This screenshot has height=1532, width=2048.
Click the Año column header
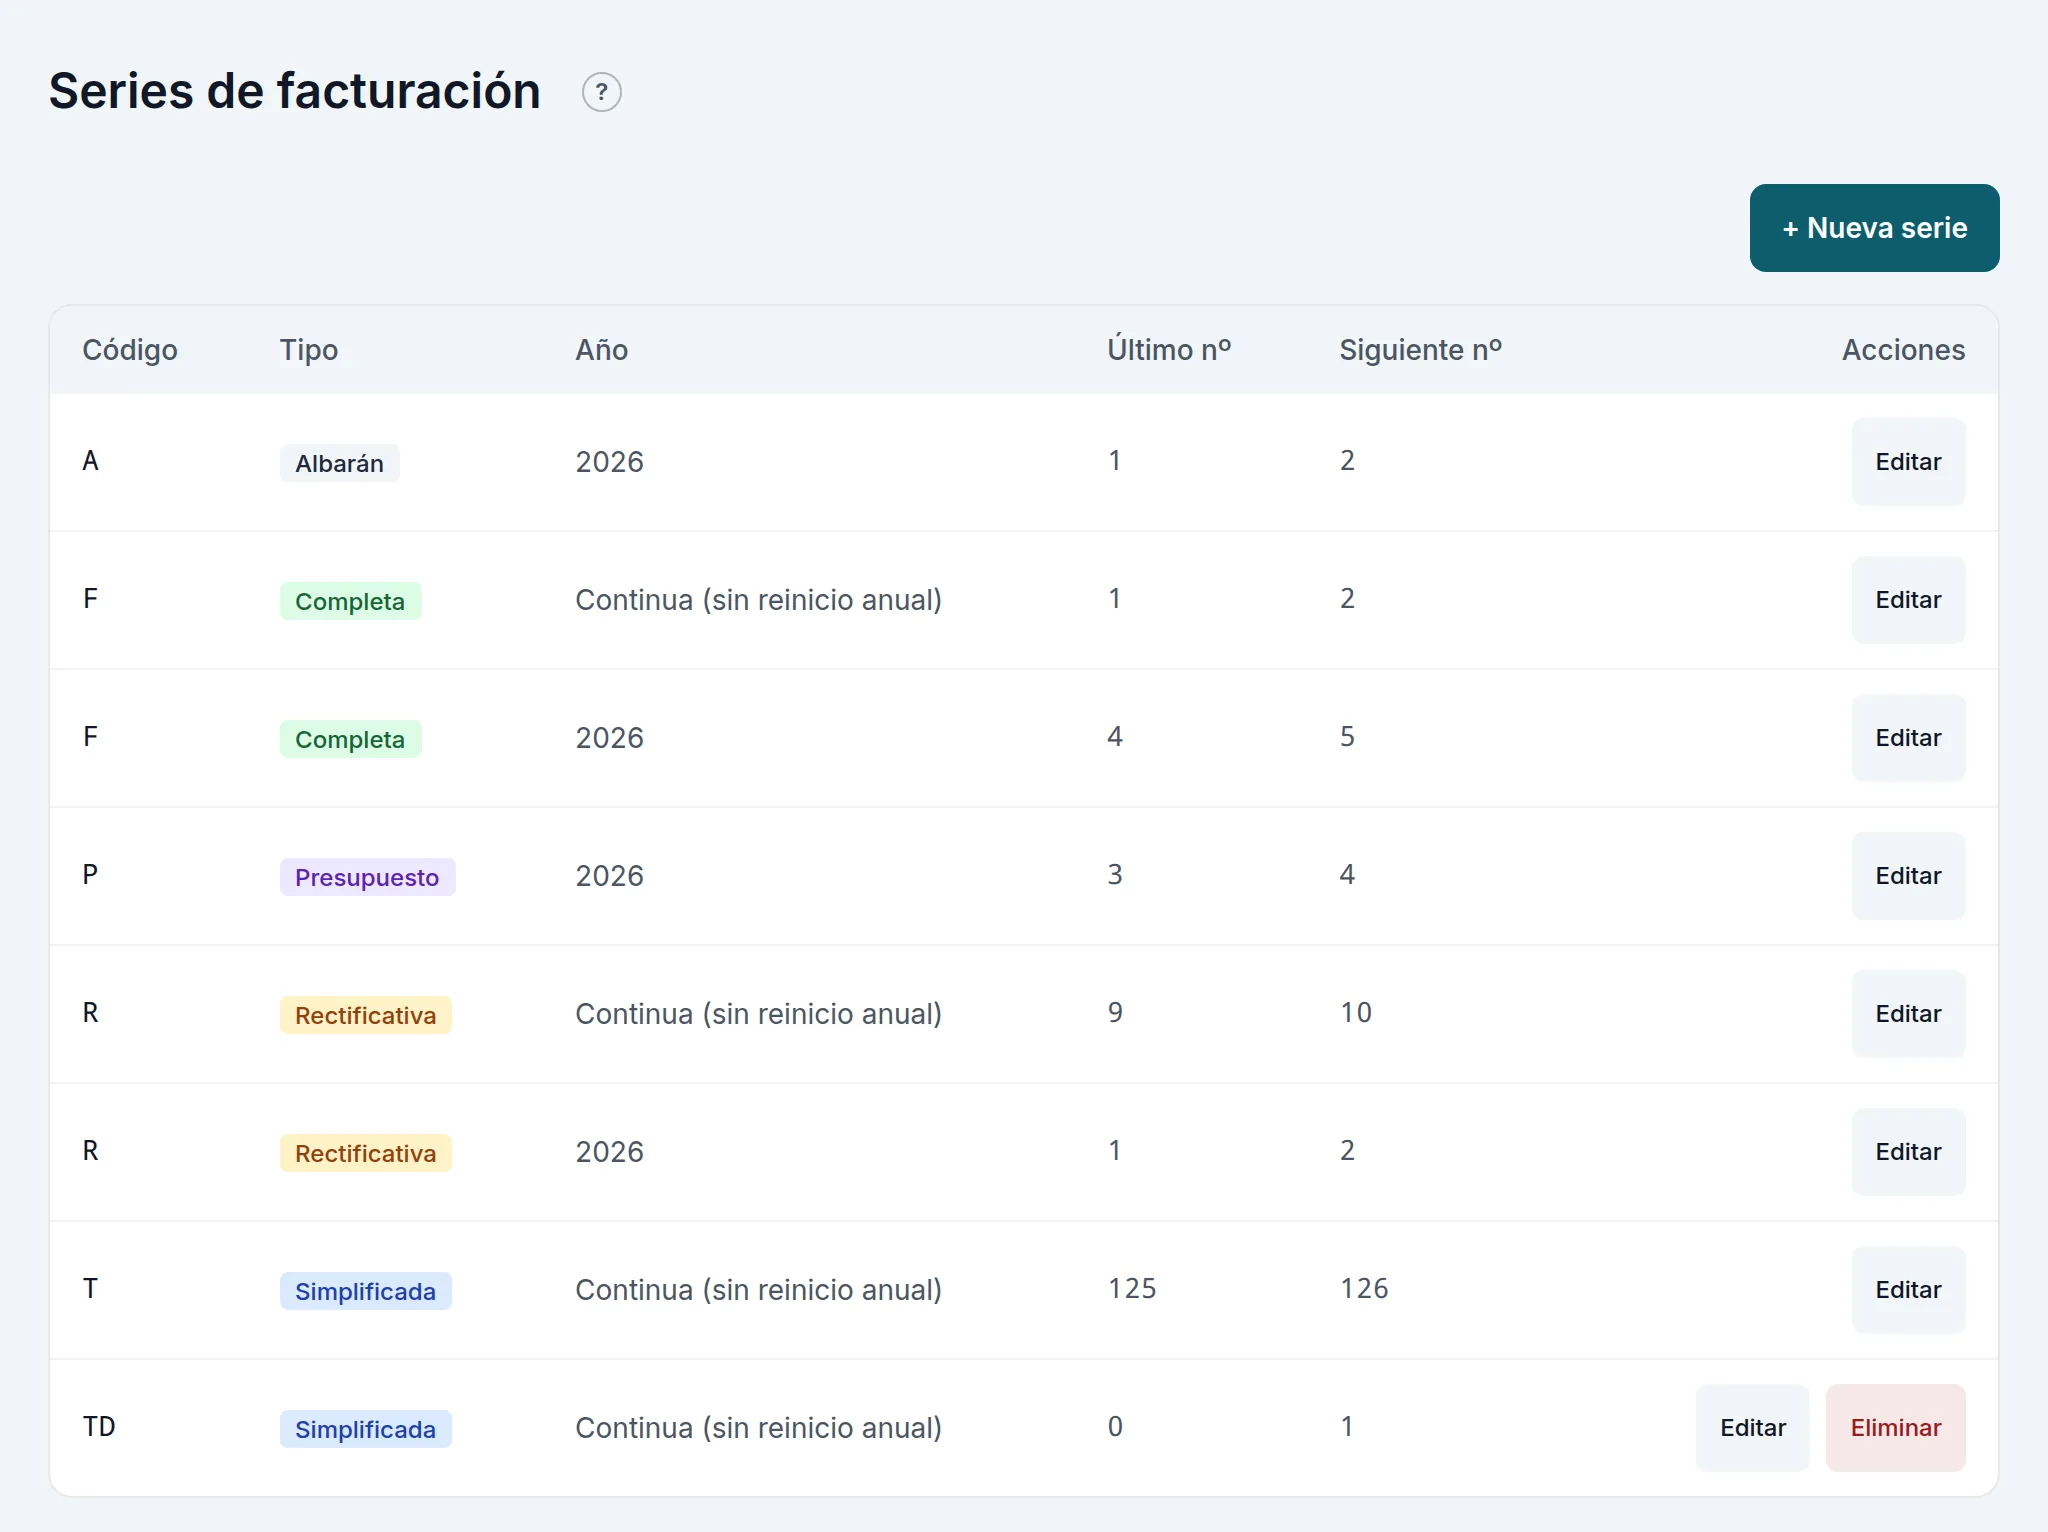pyautogui.click(x=601, y=350)
